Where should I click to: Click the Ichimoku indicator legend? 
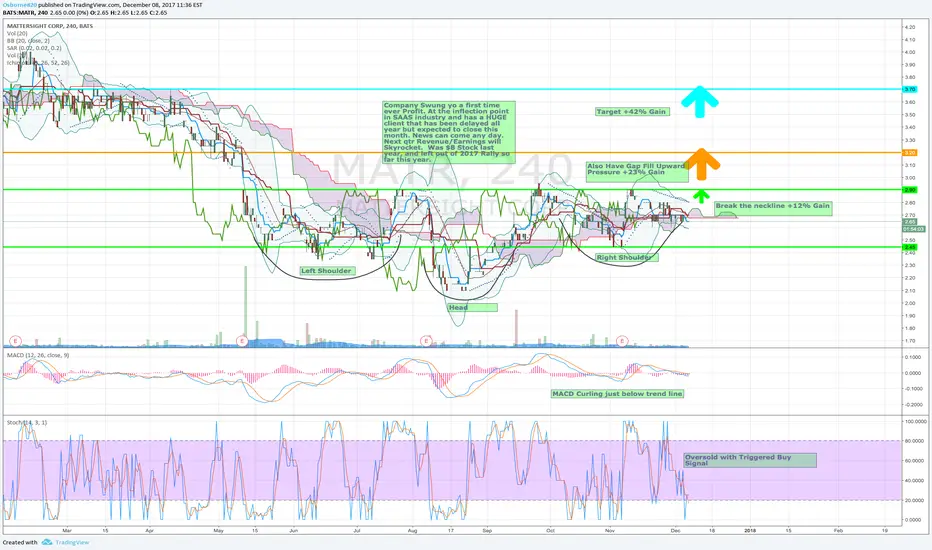pos(38,62)
